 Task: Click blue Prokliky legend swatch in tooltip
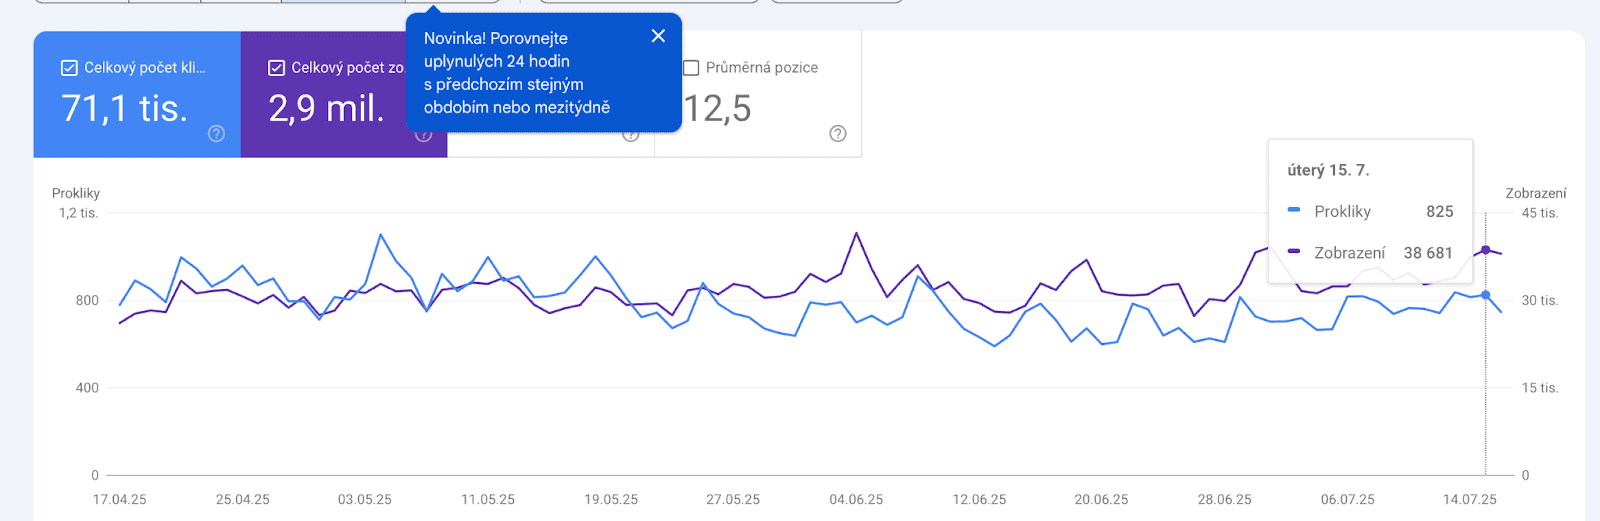coord(1294,211)
